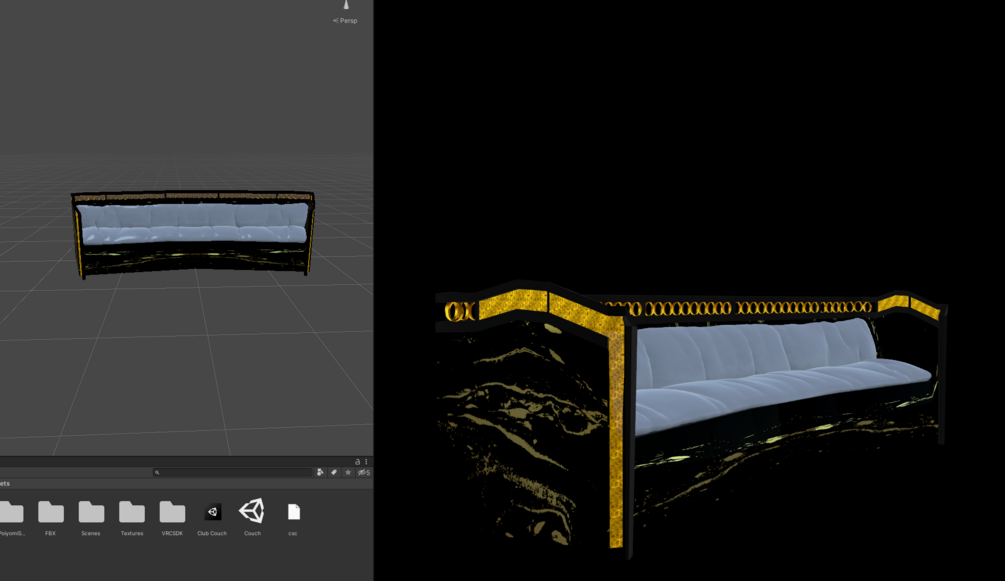Viewport: 1005px width, 581px height.
Task: Open the Project panel three-dot menu
Action: (x=366, y=462)
